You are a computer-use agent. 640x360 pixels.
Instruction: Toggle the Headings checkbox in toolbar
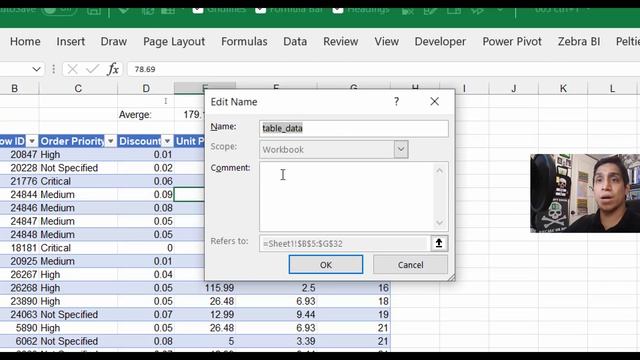pos(338,10)
